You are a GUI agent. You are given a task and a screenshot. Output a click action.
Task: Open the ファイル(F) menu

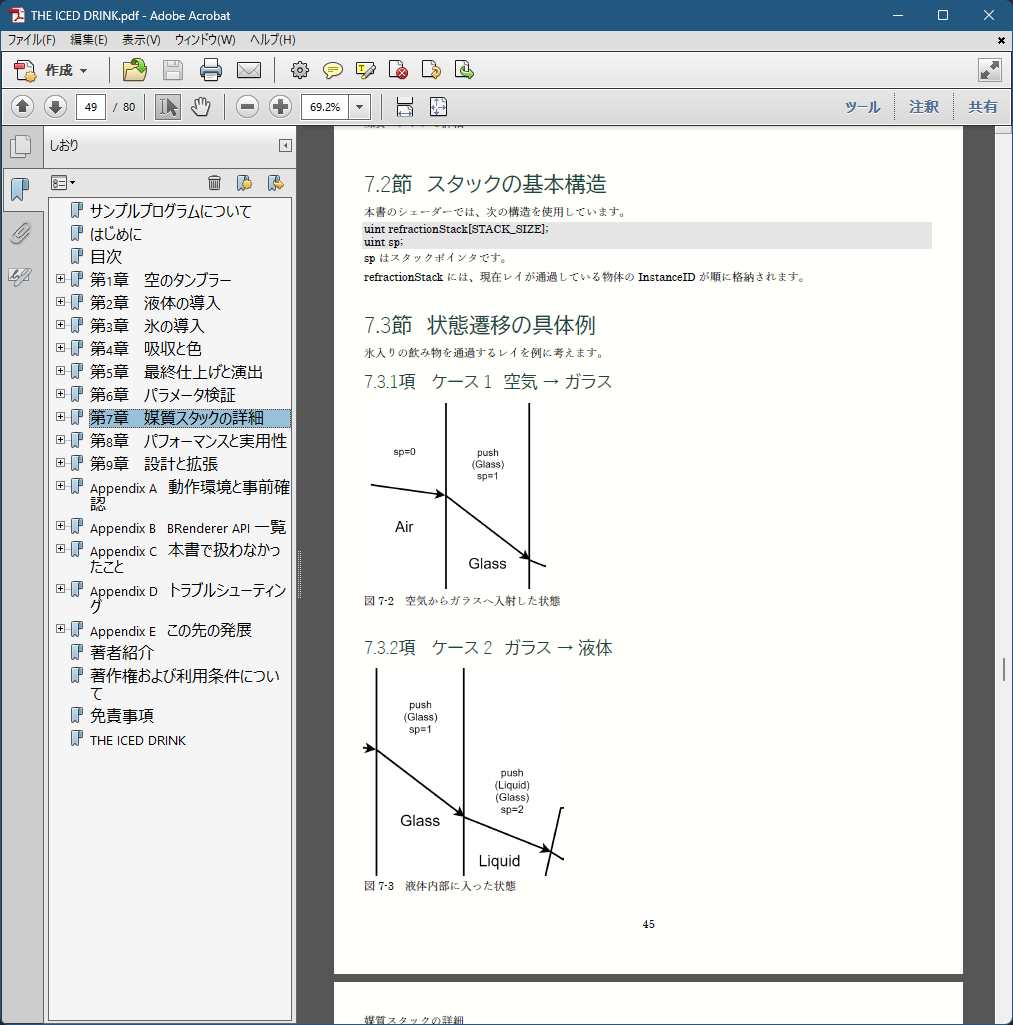(x=32, y=40)
